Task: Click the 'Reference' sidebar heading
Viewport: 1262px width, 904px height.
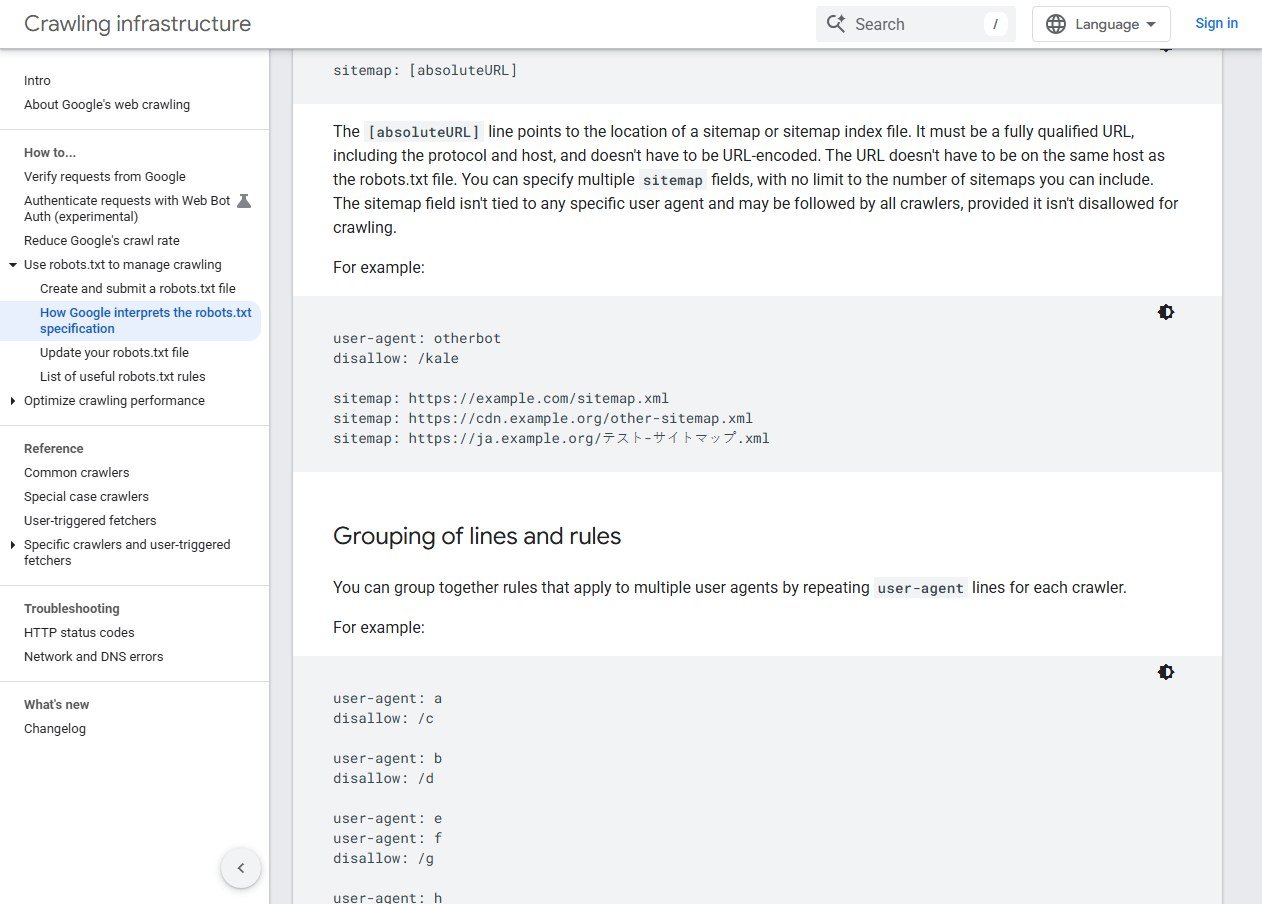Action: (54, 449)
